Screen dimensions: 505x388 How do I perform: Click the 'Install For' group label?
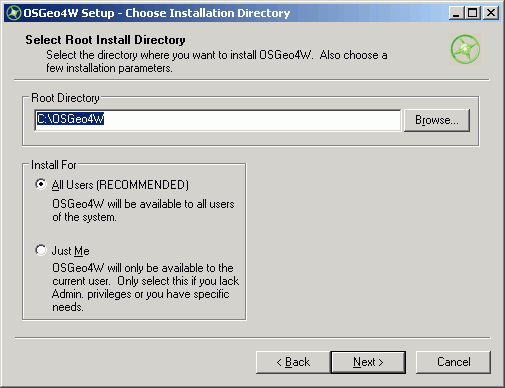pos(54,165)
